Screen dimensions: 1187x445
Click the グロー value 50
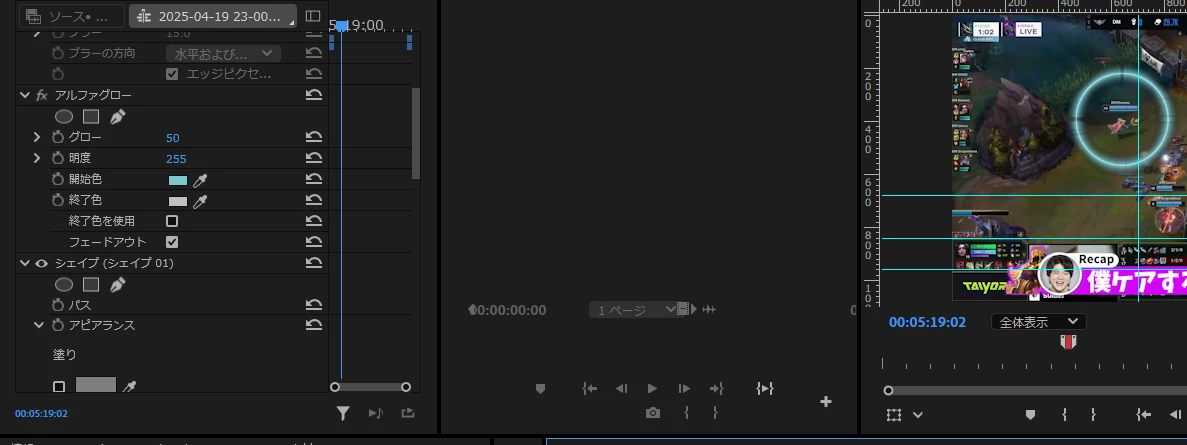pos(173,138)
